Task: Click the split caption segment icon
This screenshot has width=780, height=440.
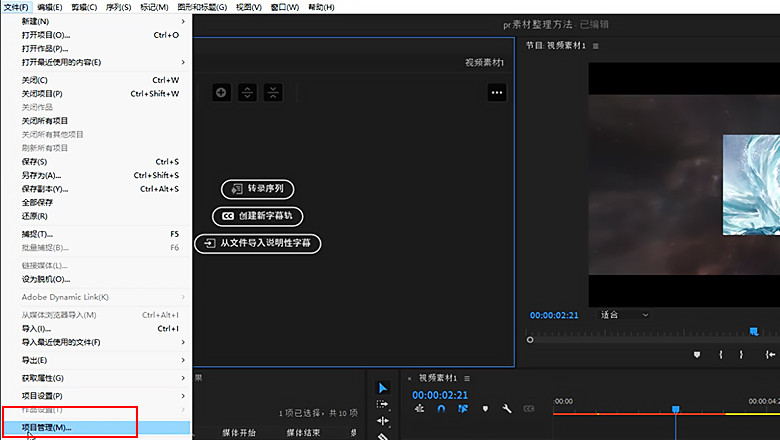Action: click(248, 92)
